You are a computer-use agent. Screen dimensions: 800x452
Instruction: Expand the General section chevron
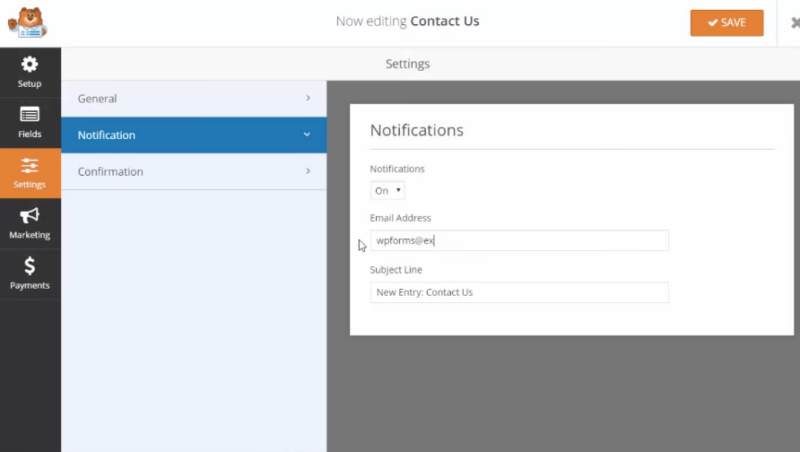[x=308, y=98]
